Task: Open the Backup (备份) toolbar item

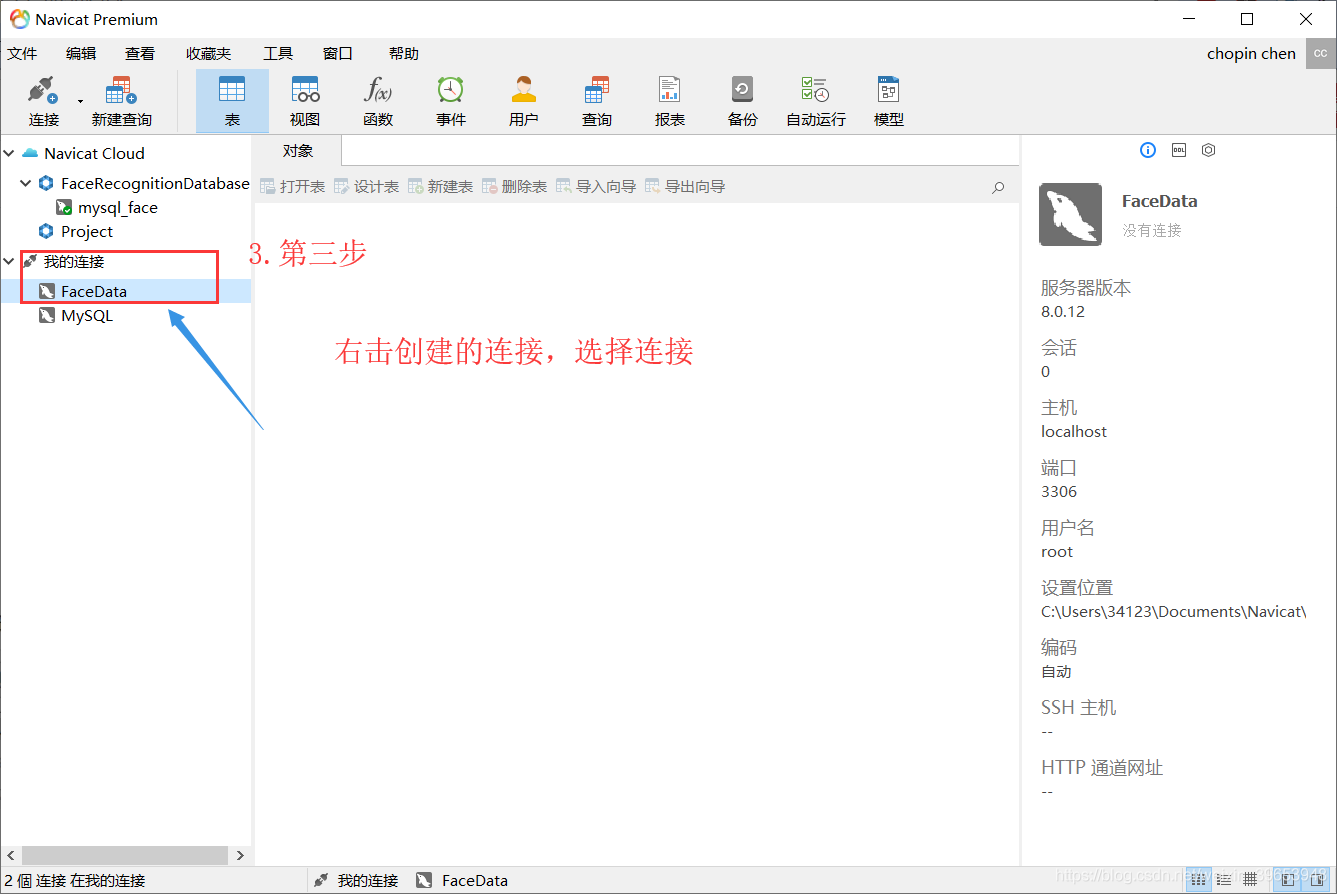Action: click(743, 101)
